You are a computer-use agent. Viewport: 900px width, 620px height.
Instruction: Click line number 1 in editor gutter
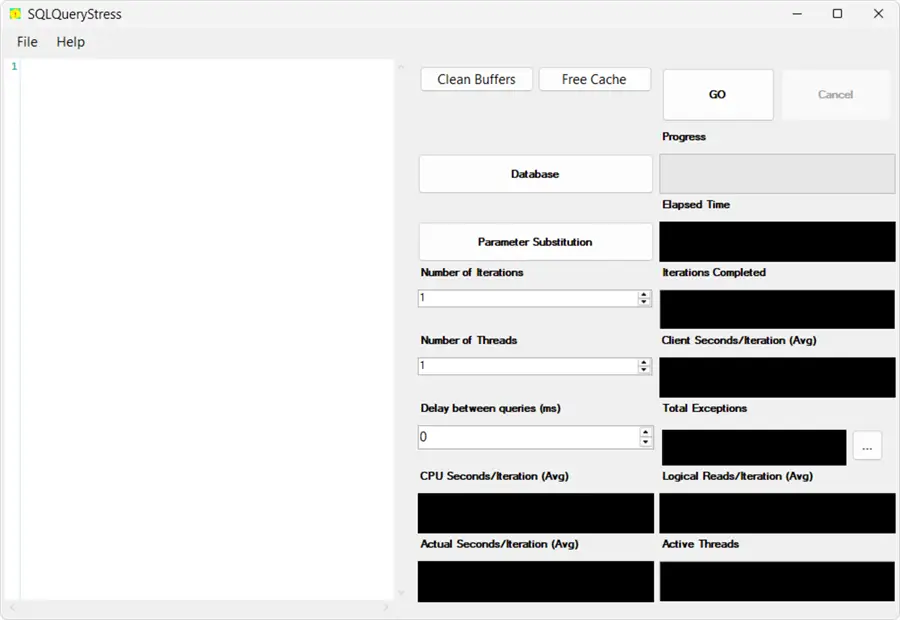pyautogui.click(x=14, y=67)
